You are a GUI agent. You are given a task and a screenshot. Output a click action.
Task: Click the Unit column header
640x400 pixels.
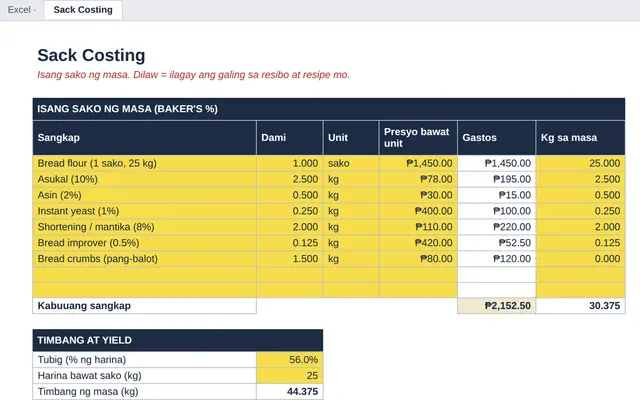point(351,138)
